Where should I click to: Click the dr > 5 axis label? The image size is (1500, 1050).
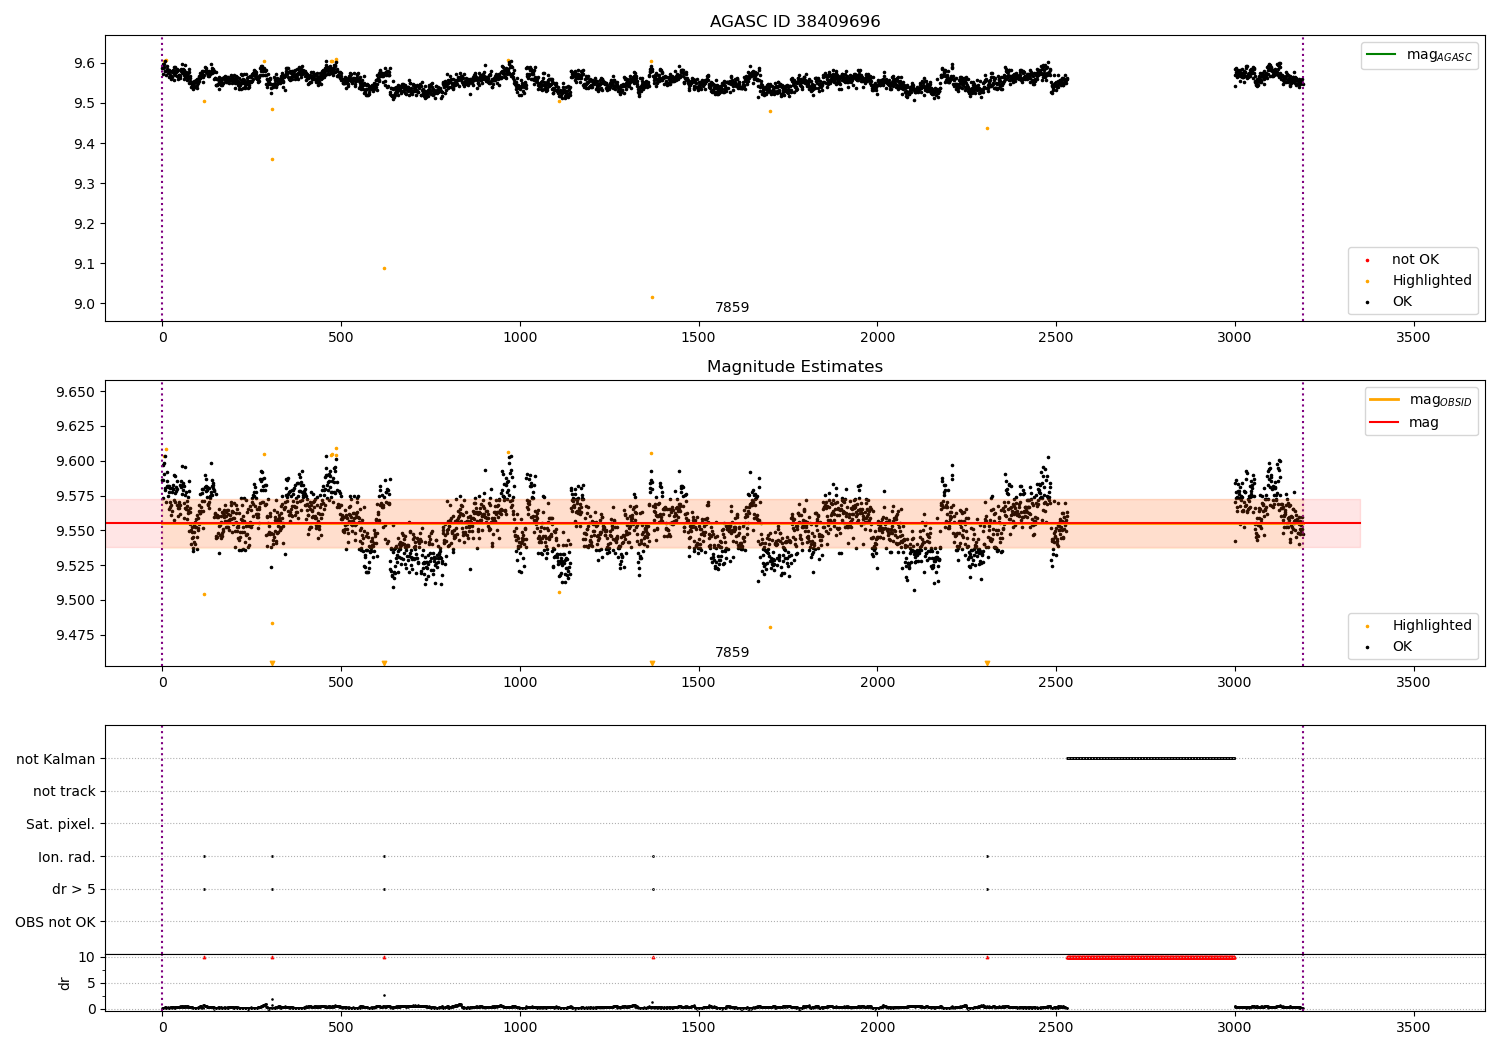click(74, 889)
